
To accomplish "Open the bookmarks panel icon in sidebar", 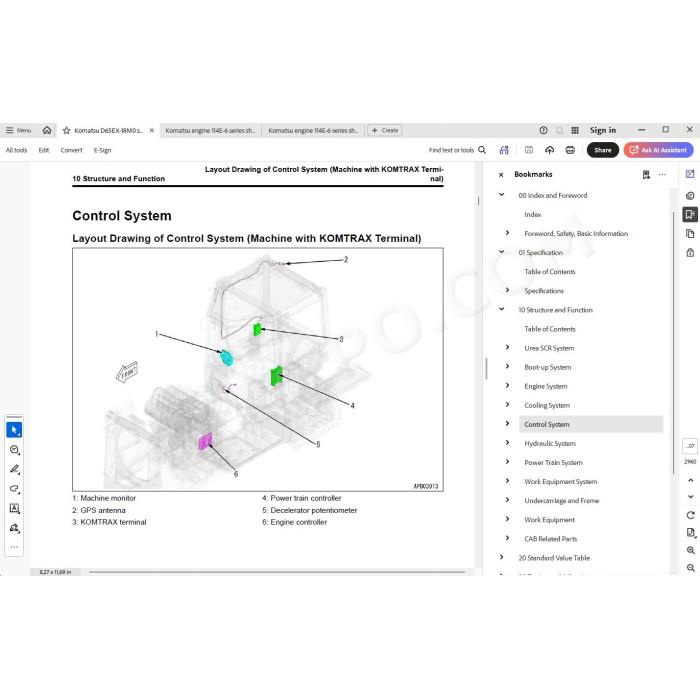I will point(690,214).
